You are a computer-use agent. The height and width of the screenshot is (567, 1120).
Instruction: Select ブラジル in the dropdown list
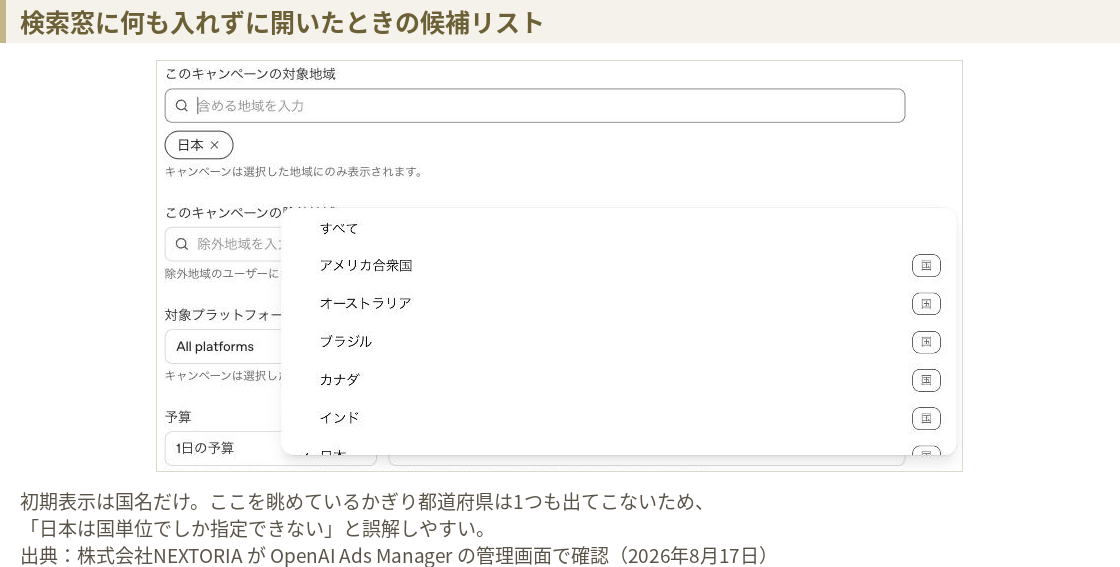tap(619, 342)
